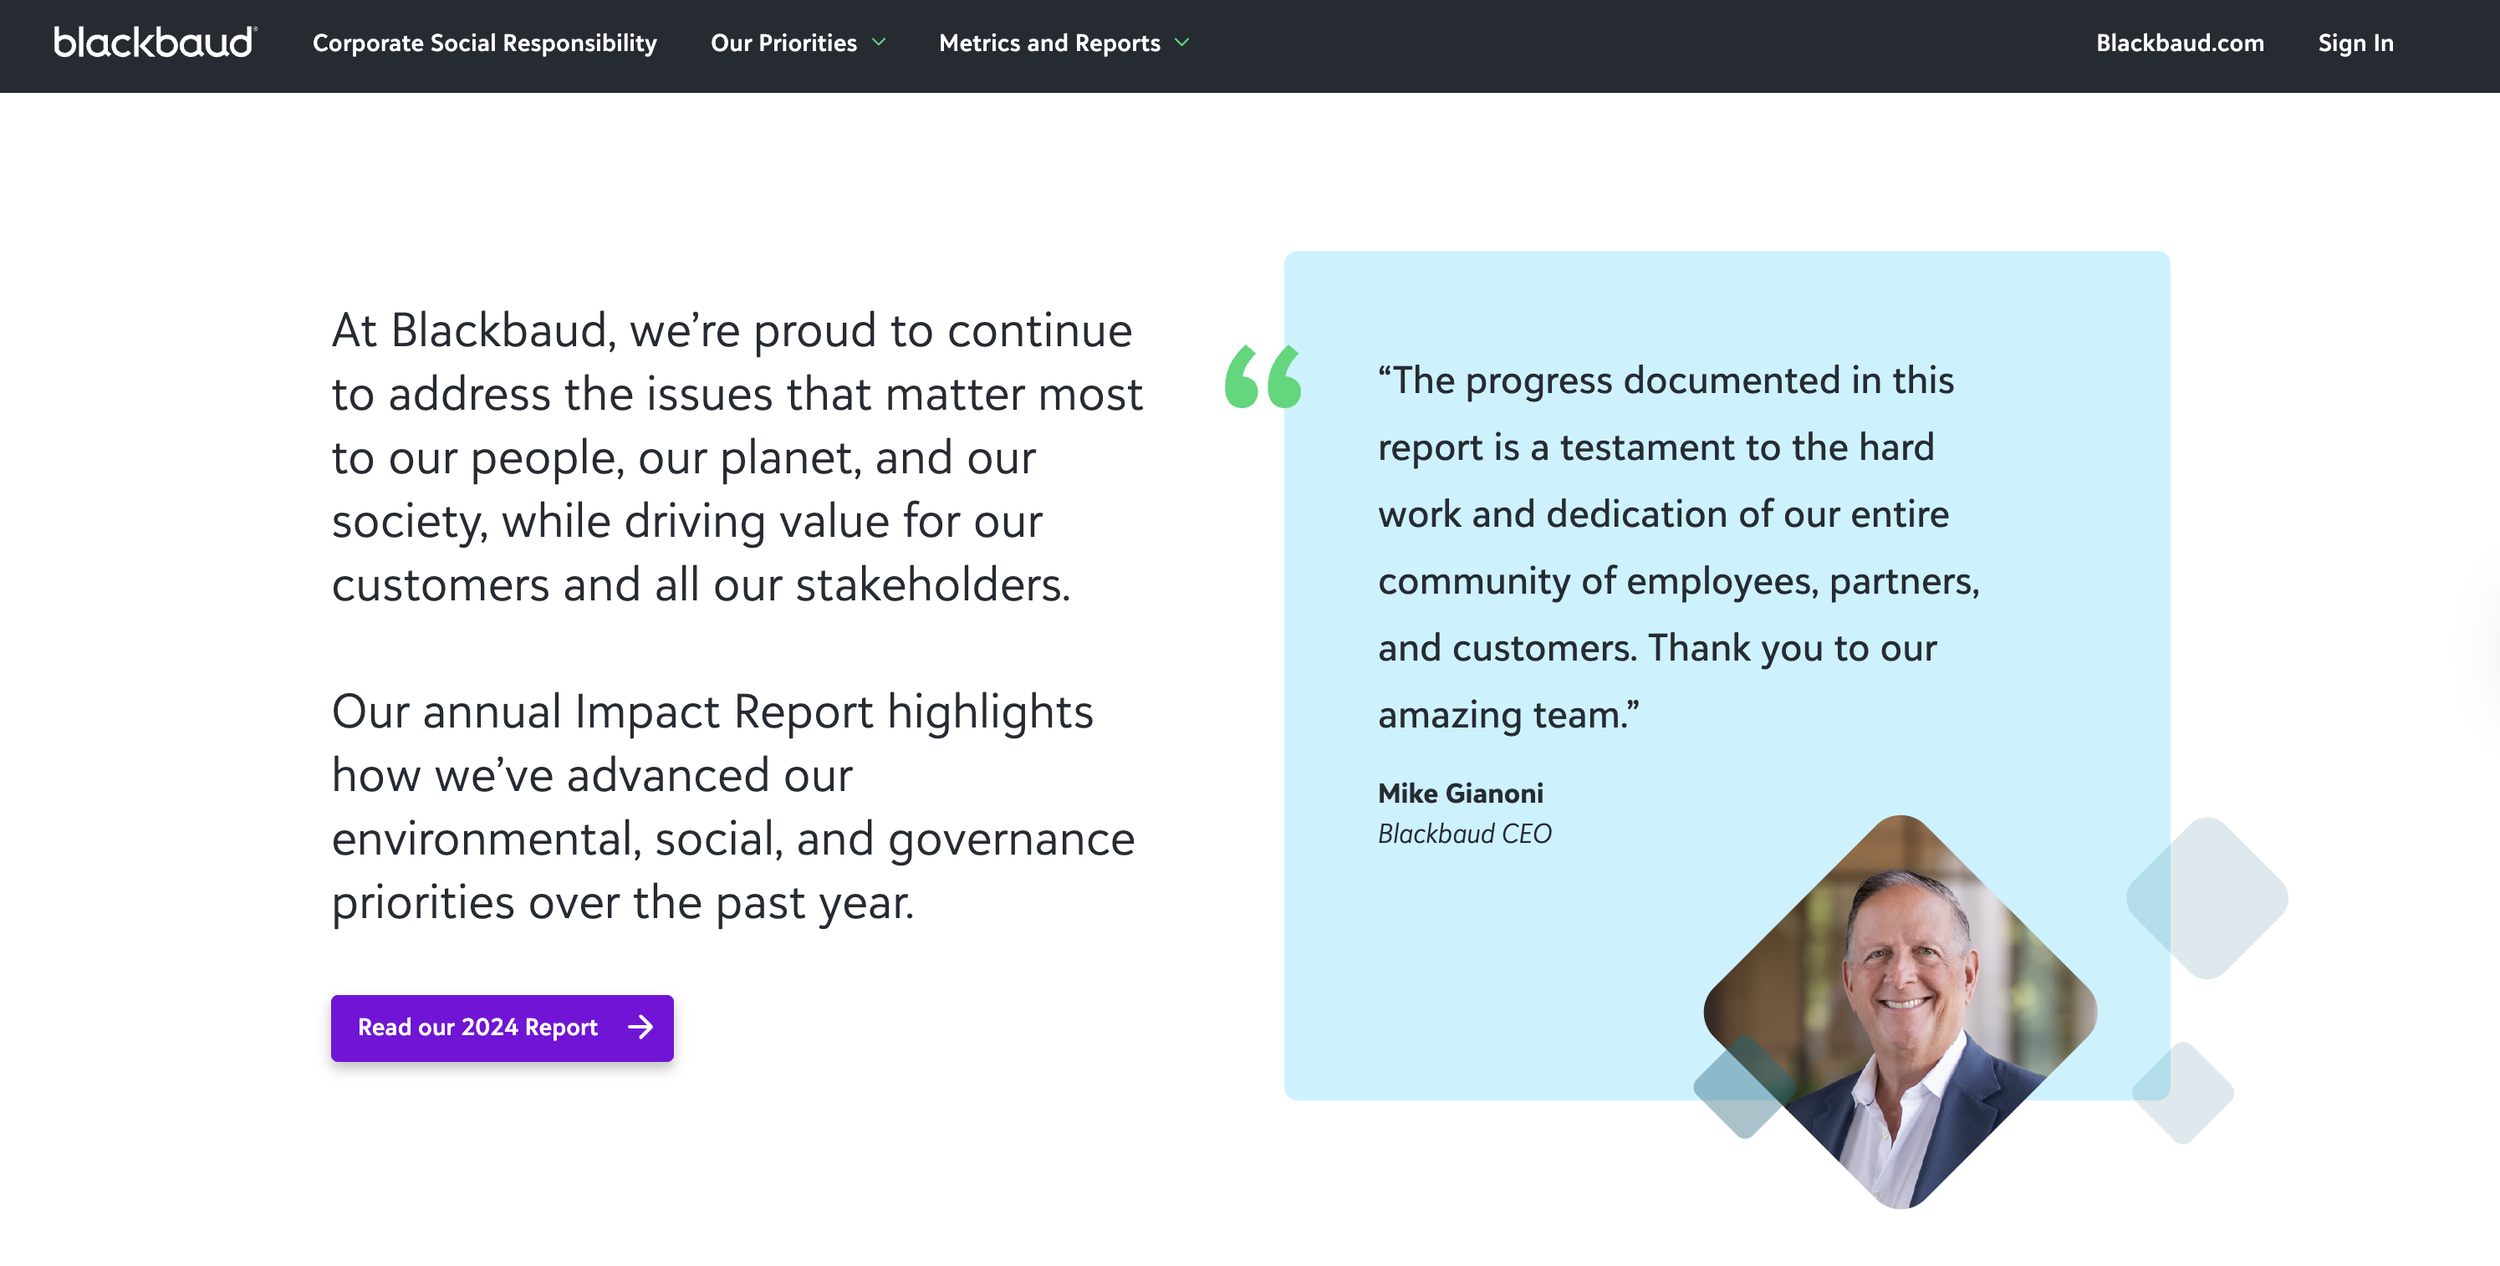This screenshot has height=1266, width=2500.
Task: Visit Blackbaud.com from the top bar
Action: pos(2181,43)
